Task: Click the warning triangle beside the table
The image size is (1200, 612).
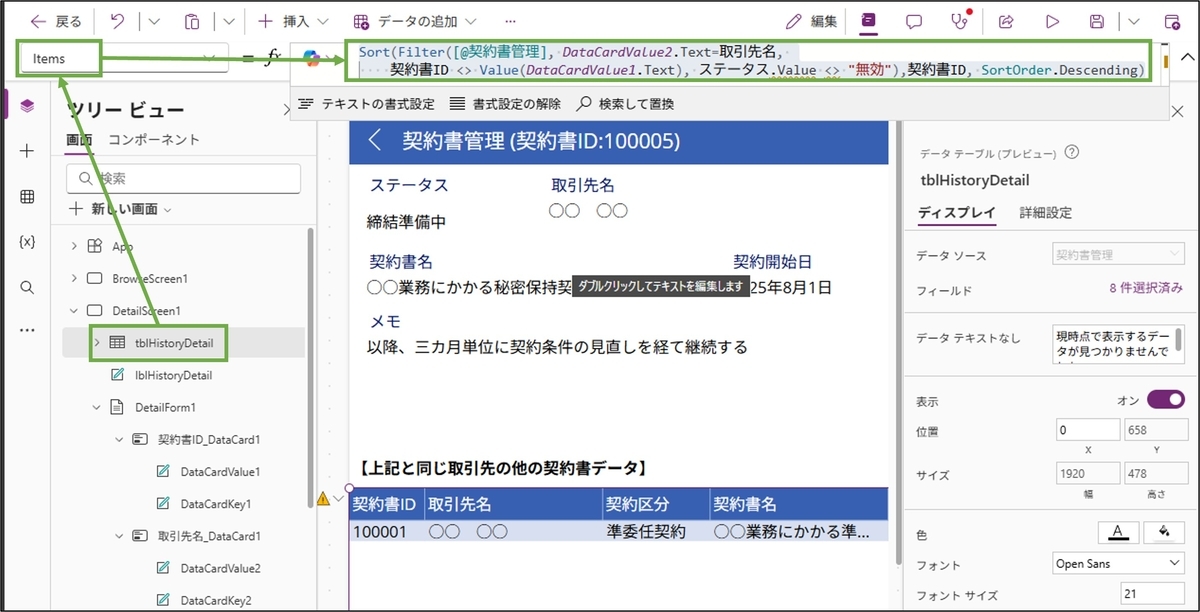Action: click(x=323, y=497)
